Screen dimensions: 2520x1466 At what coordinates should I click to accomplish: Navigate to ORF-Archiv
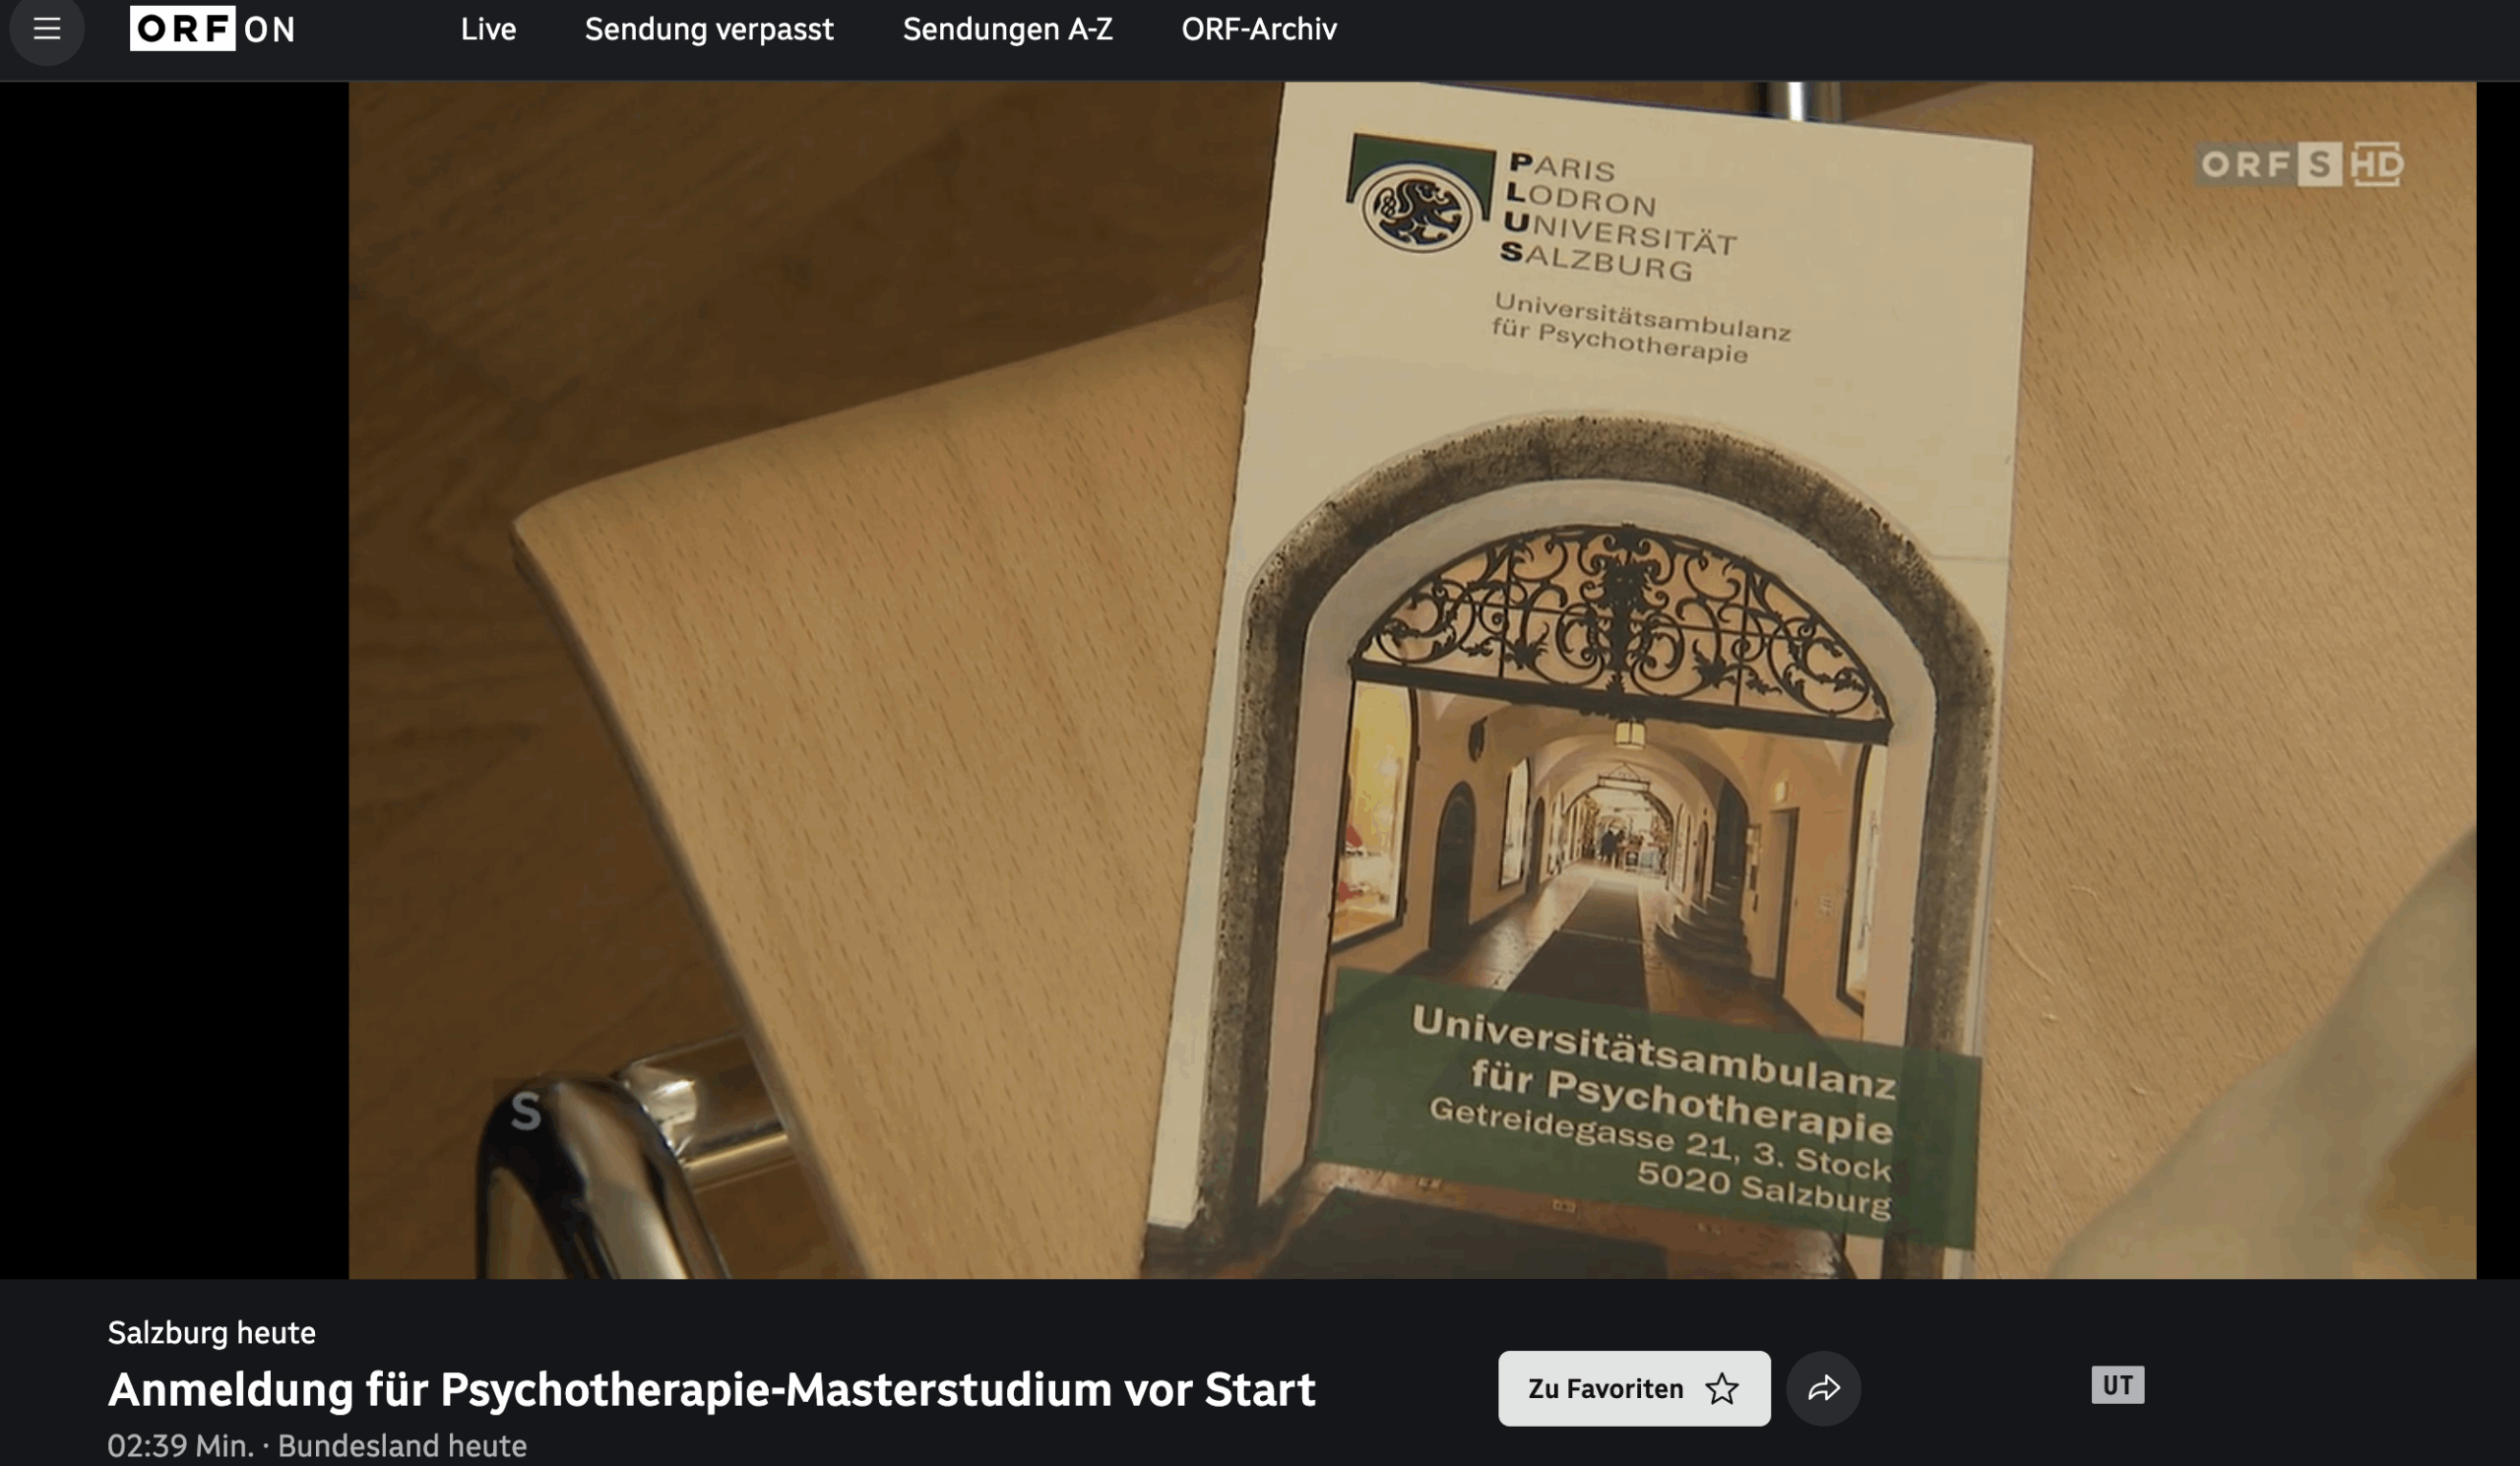1258,30
